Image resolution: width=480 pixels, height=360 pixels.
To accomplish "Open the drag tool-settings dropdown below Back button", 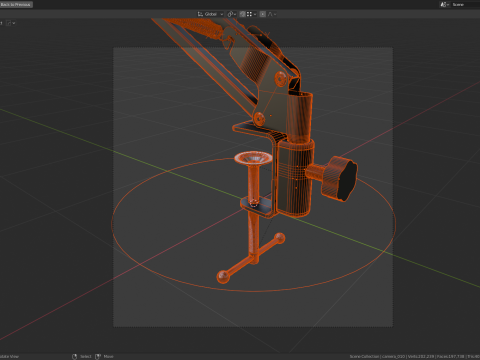I will pyautogui.click(x=11, y=23).
